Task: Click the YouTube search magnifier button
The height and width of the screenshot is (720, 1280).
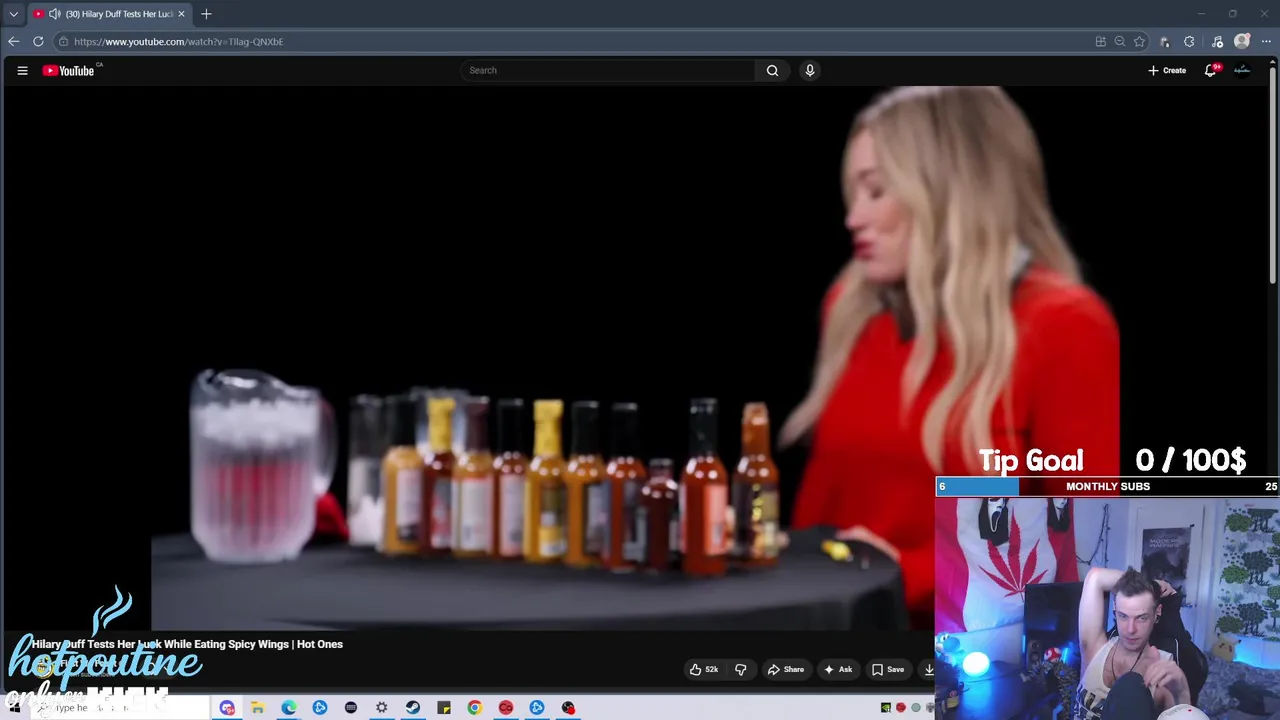Action: [x=772, y=70]
